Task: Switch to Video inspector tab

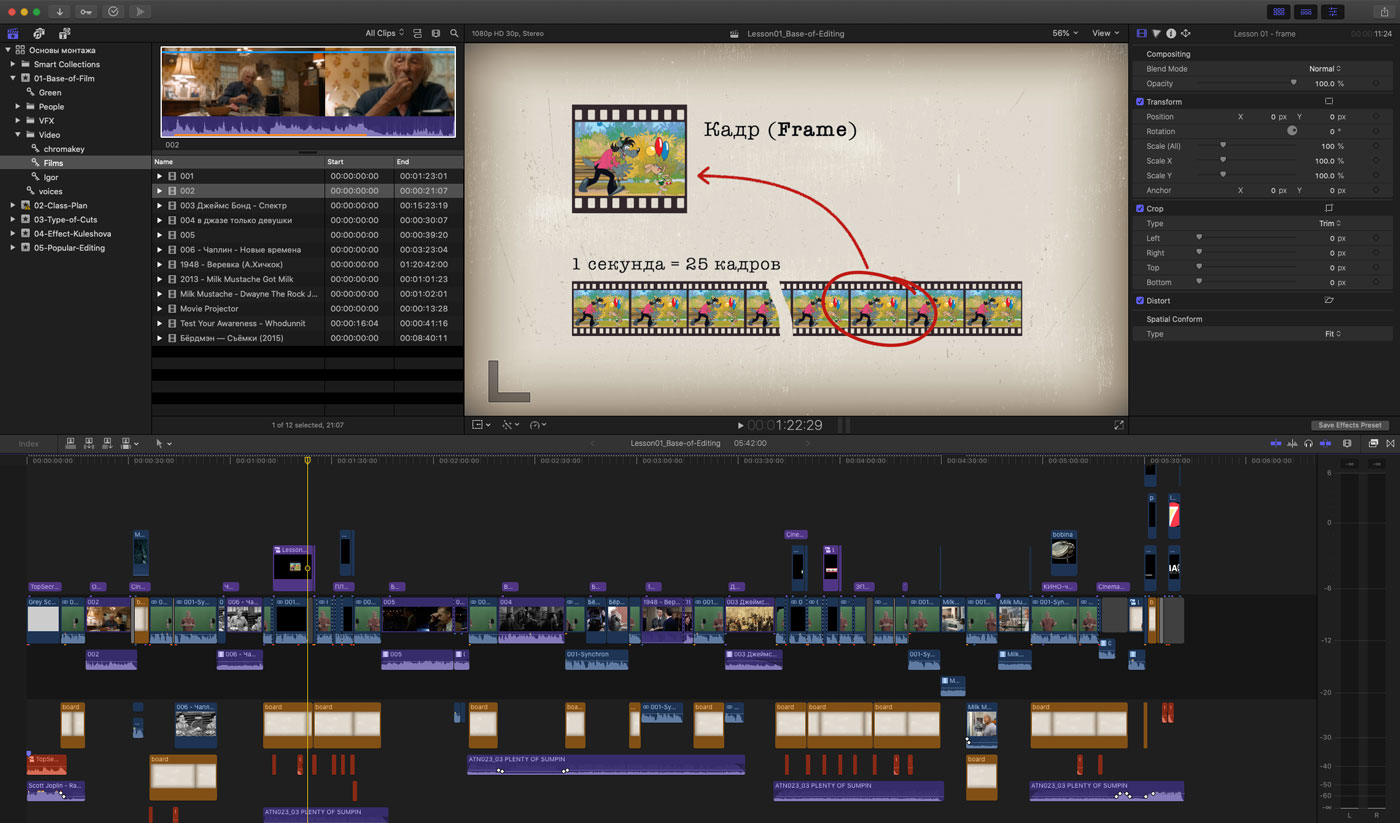Action: [x=1142, y=33]
